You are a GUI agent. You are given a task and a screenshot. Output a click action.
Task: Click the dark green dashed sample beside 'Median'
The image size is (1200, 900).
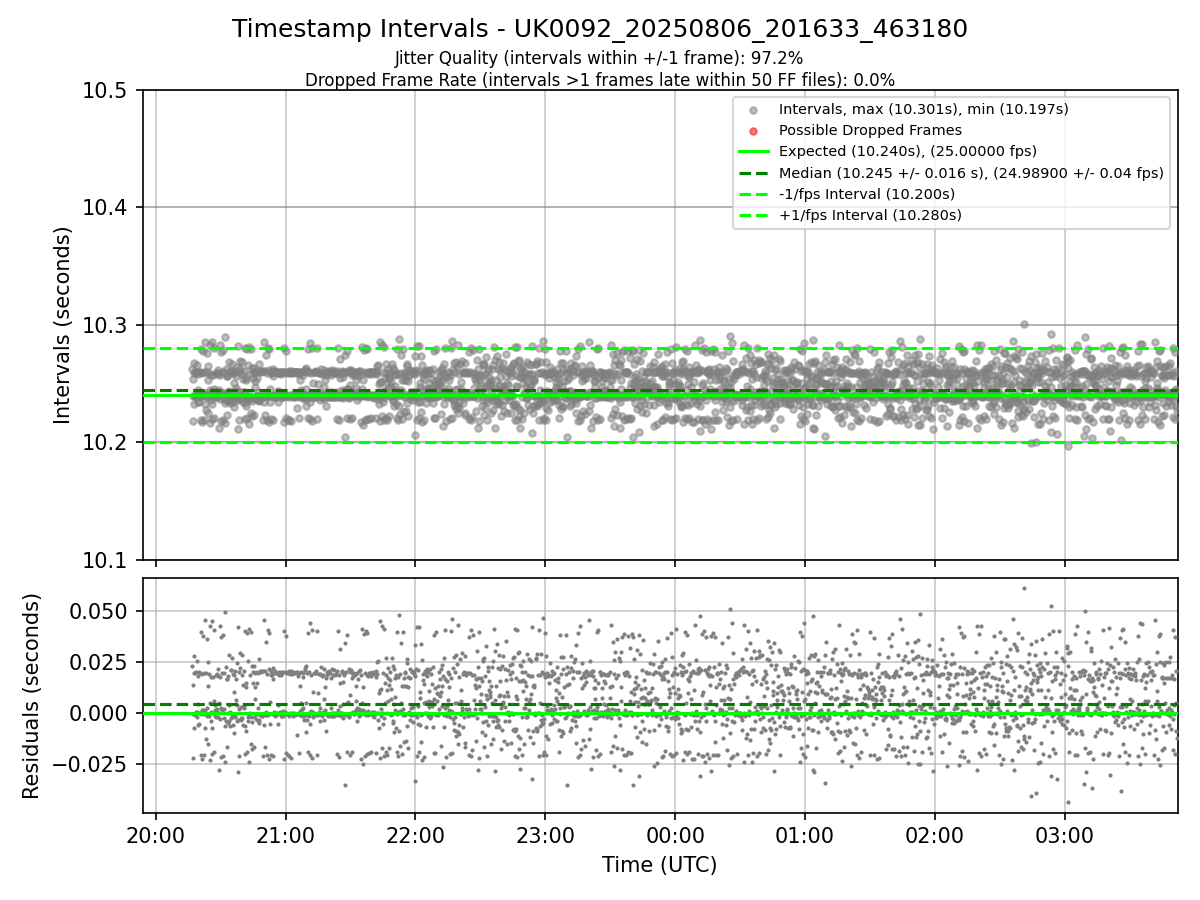click(754, 173)
